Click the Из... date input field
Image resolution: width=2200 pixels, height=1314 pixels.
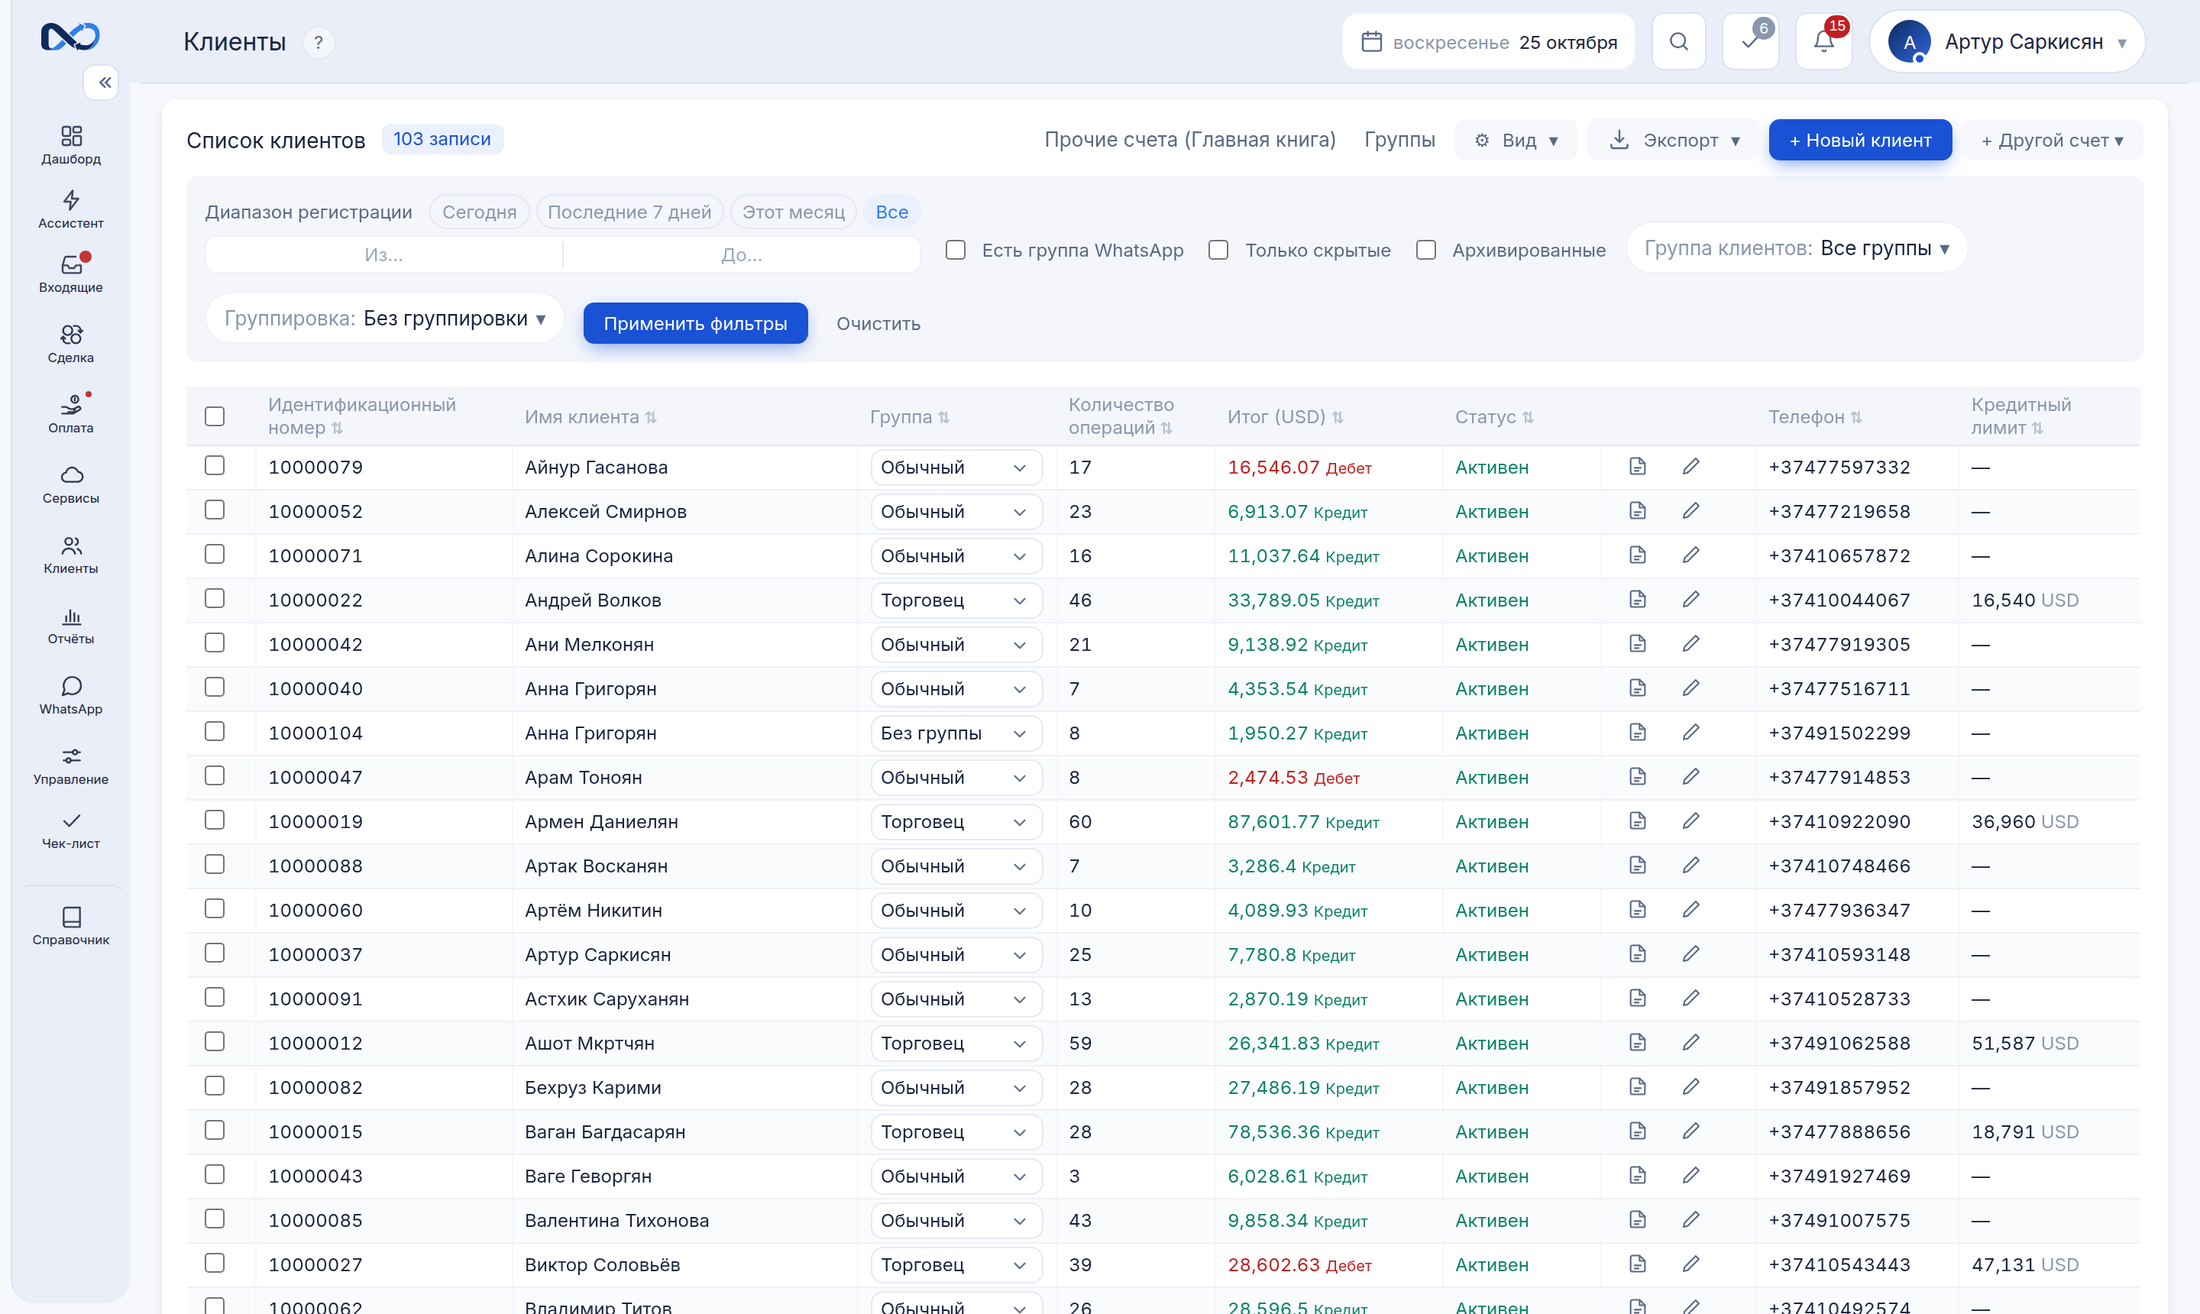pos(384,255)
